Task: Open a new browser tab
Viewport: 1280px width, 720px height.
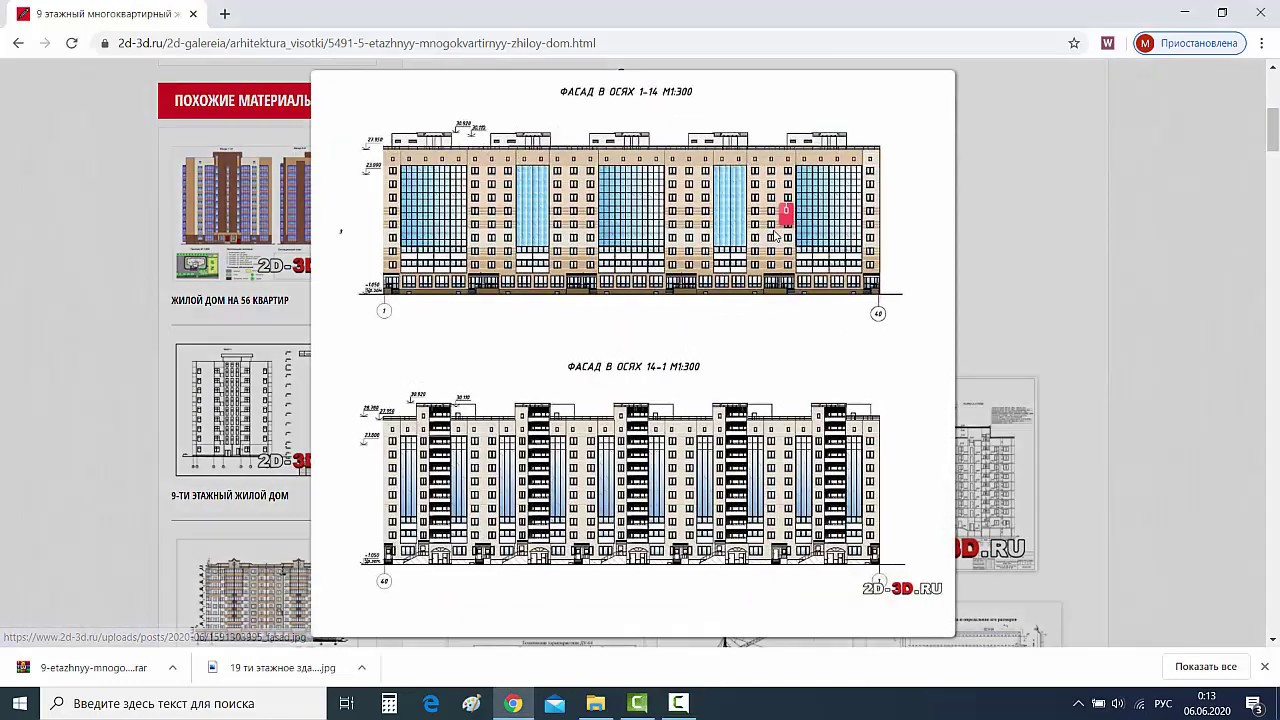Action: (225, 14)
